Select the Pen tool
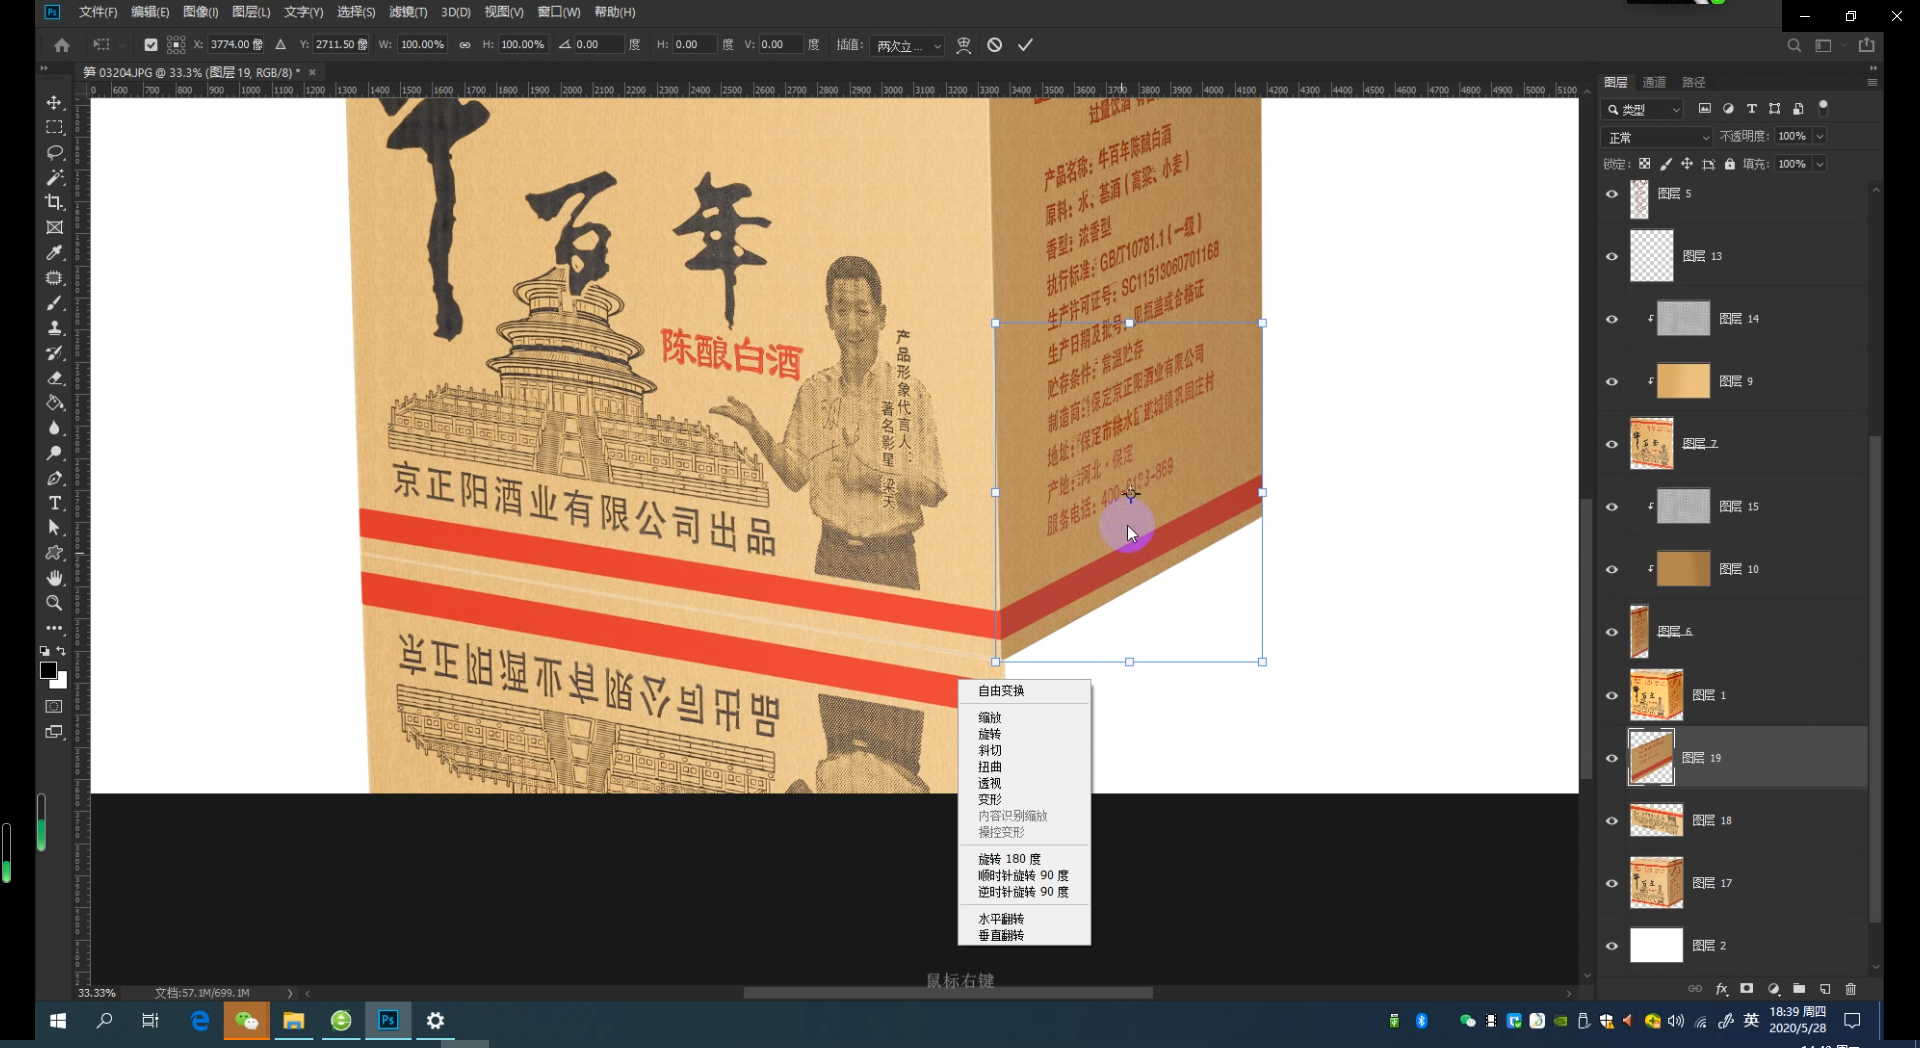The height and width of the screenshot is (1048, 1920). [54, 478]
